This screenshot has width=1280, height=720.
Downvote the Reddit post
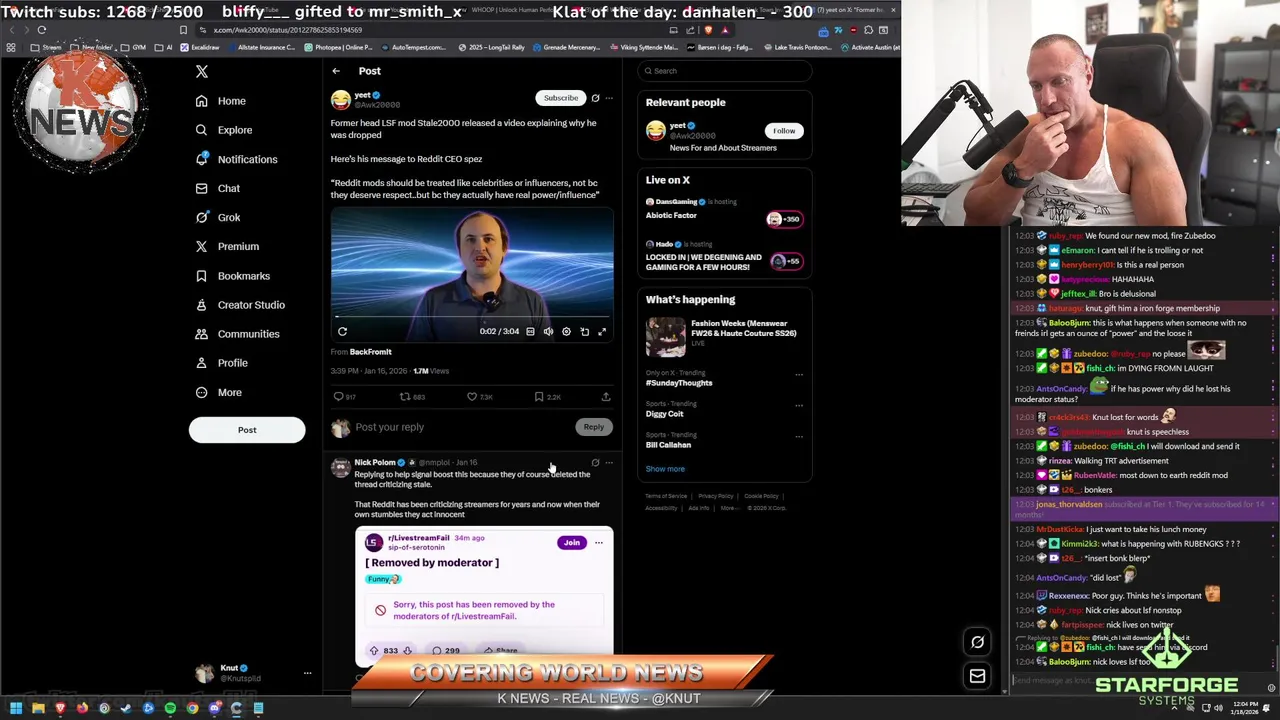pyautogui.click(x=407, y=651)
